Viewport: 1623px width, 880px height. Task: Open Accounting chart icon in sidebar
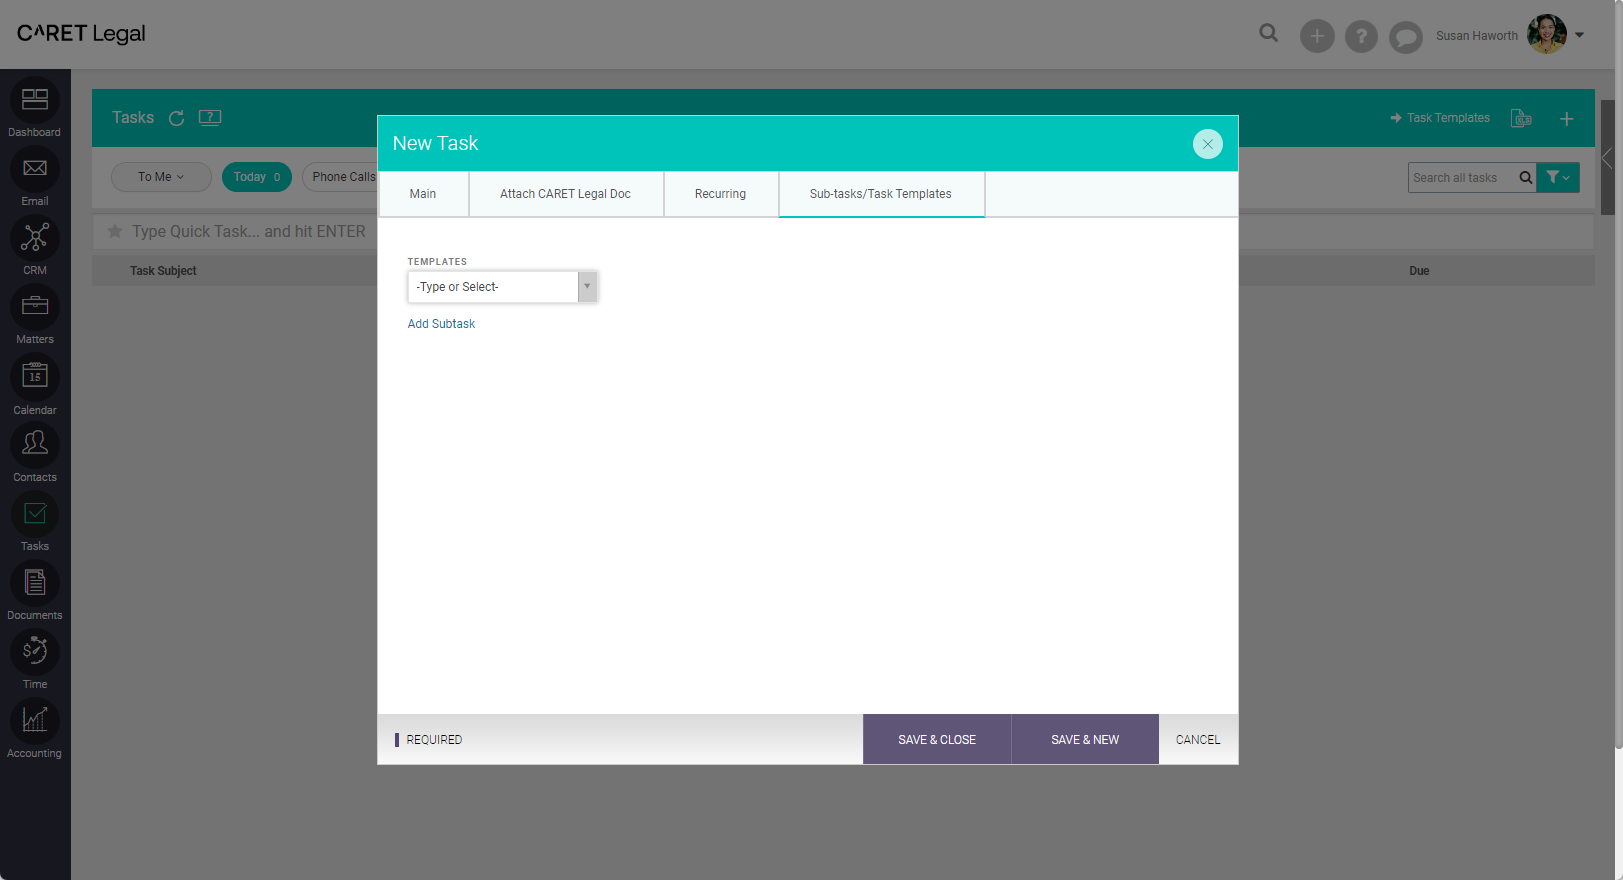35,721
